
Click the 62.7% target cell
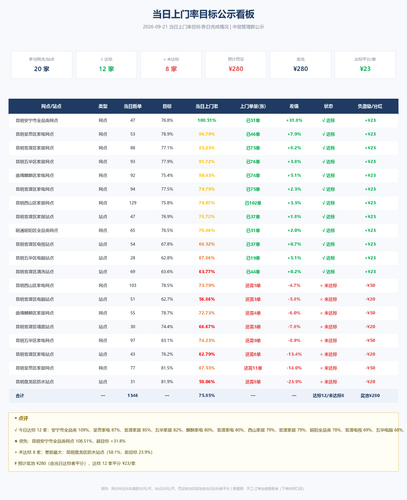pyautogui.click(x=167, y=299)
